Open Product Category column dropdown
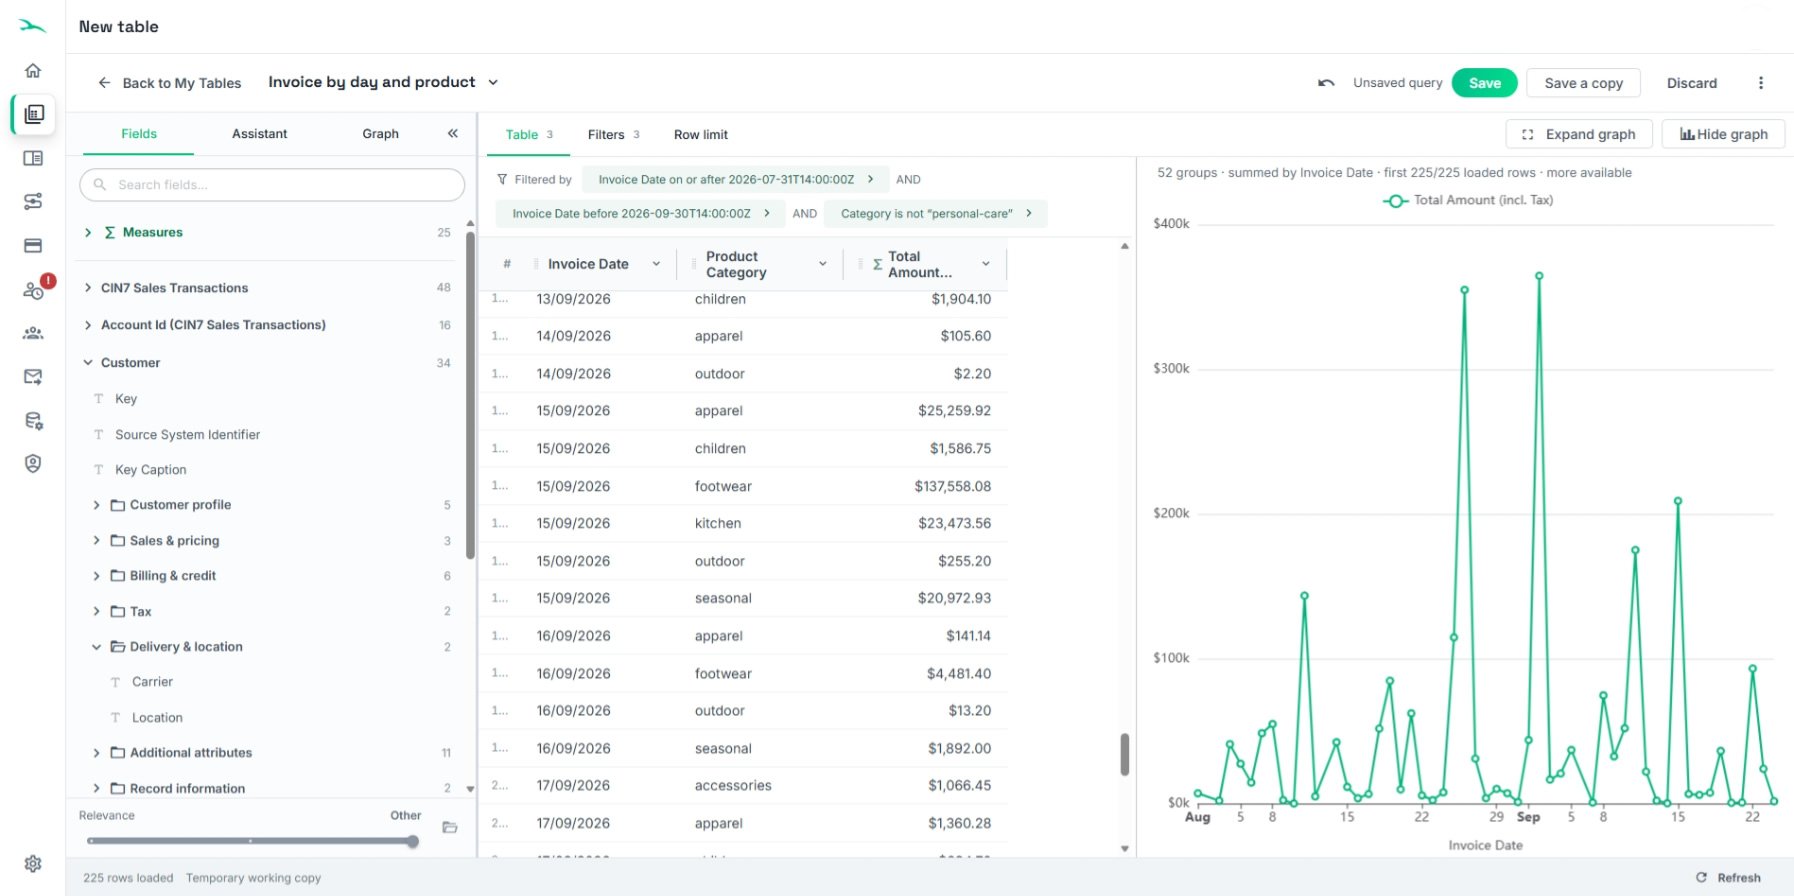 (x=823, y=264)
